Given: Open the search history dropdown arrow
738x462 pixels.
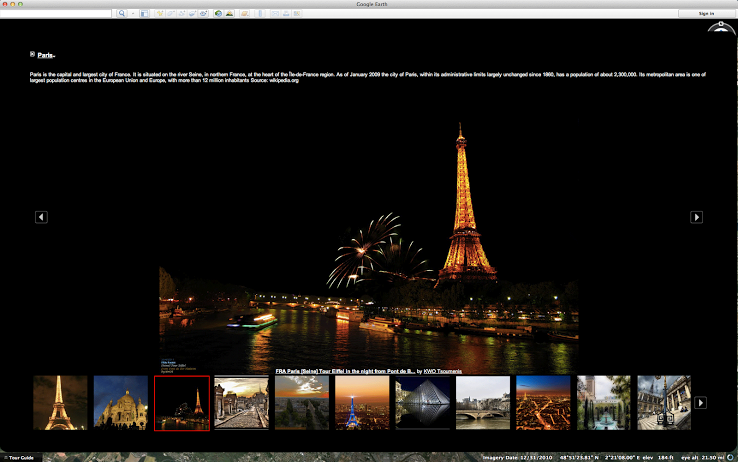Looking at the screenshot, I should 132,14.
